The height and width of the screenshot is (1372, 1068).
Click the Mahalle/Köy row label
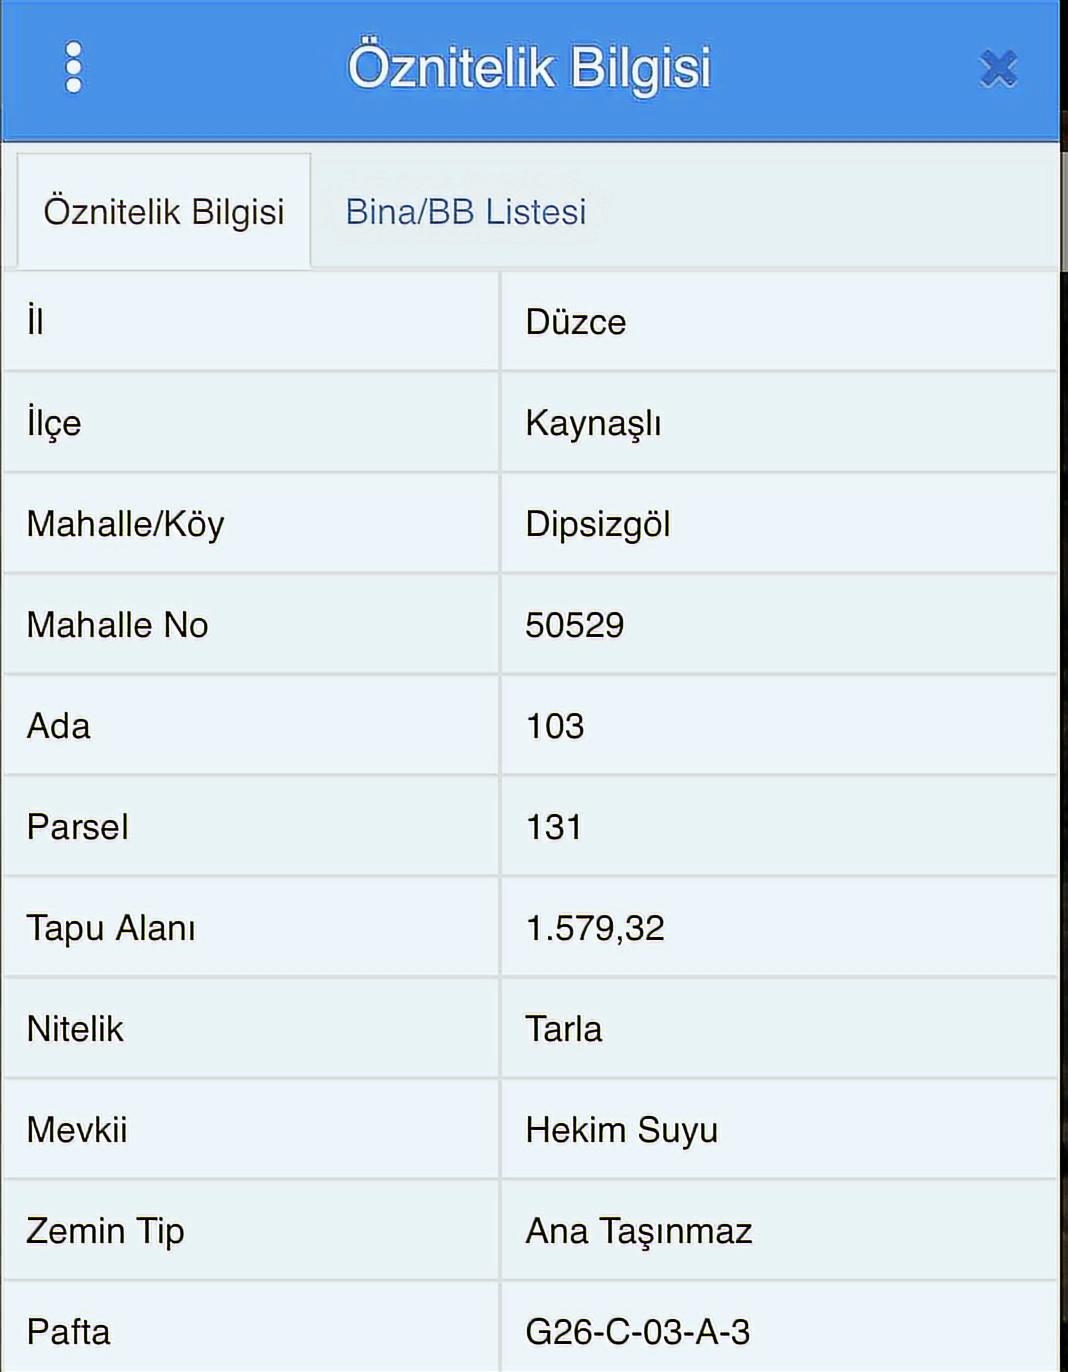point(126,524)
